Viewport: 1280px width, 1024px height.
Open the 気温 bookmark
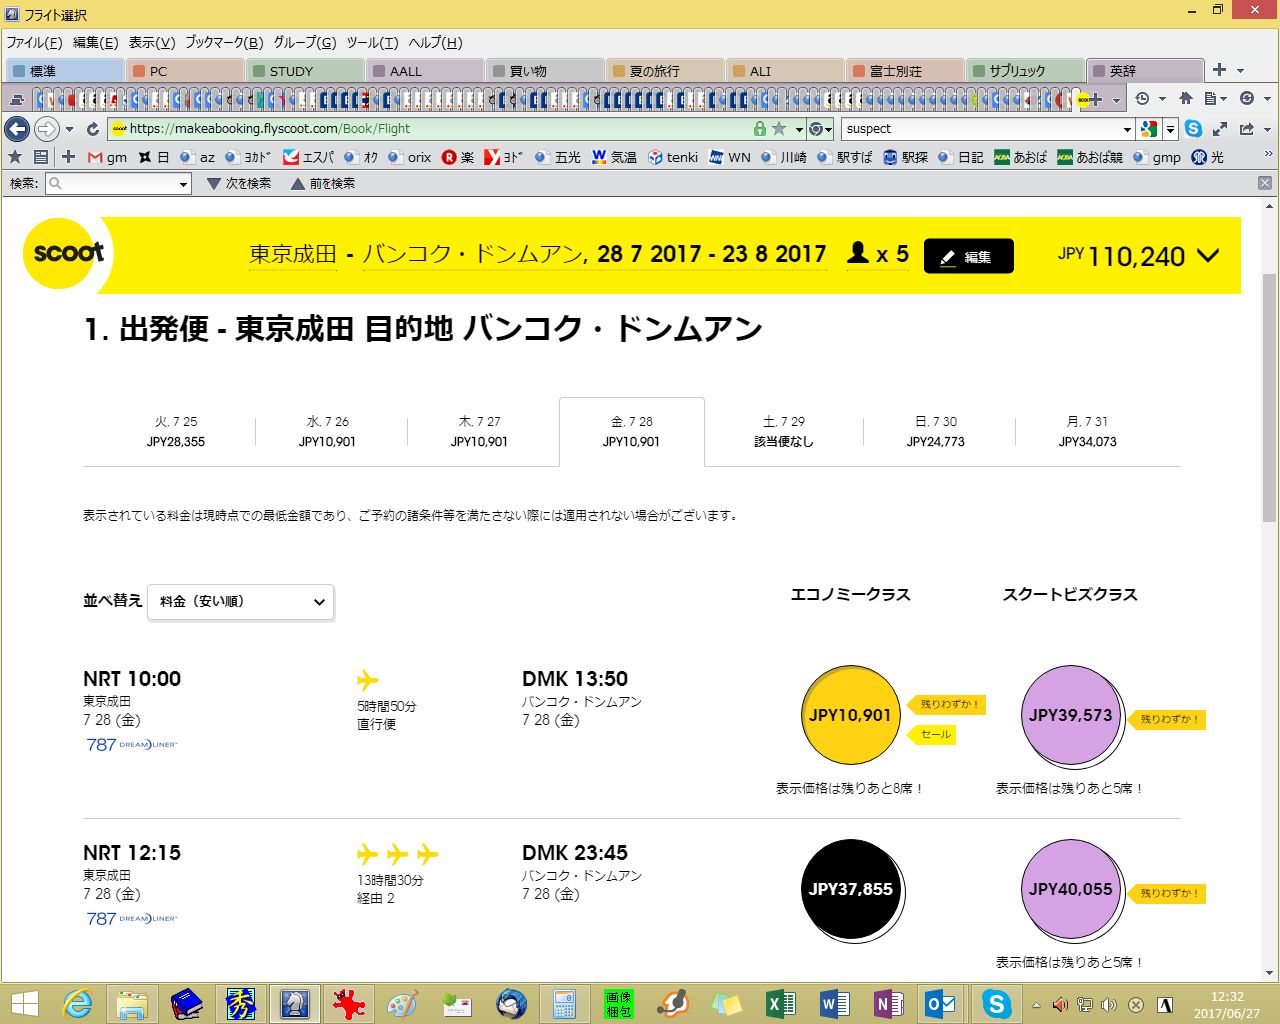click(614, 157)
